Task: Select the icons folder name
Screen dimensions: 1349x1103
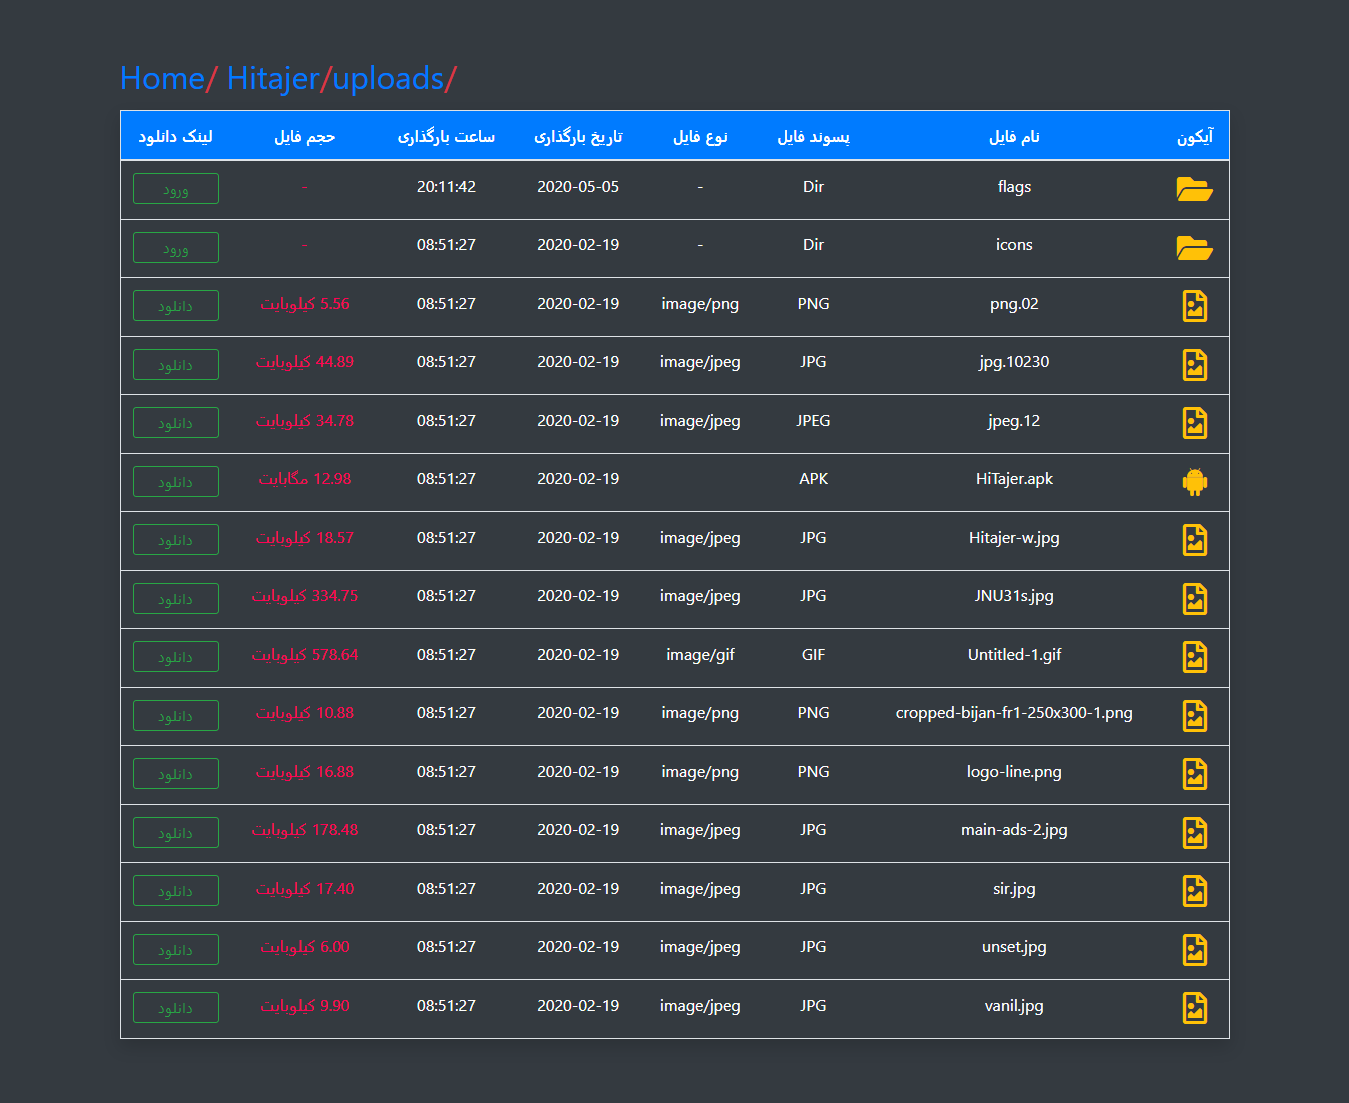Action: coord(1014,245)
